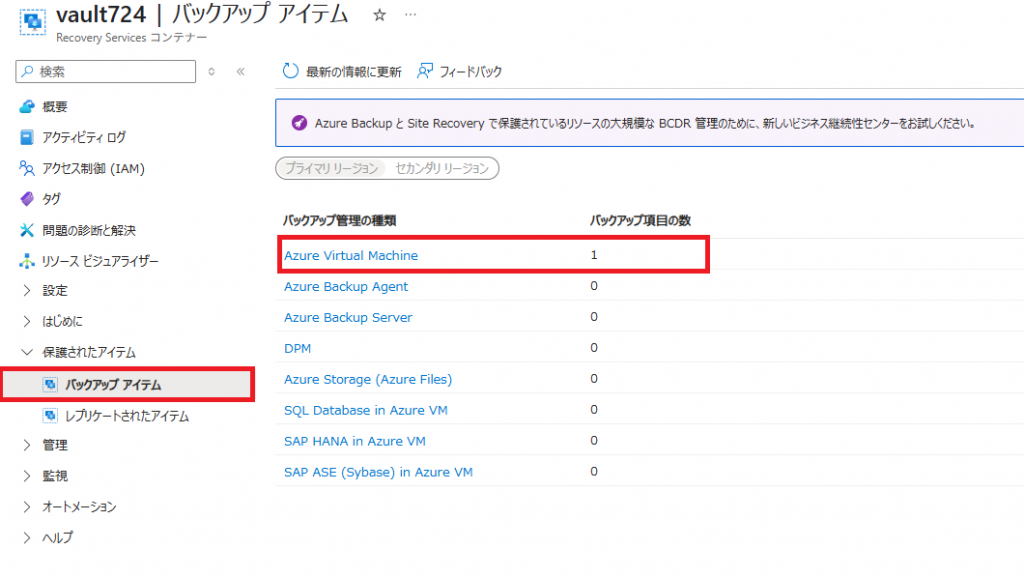1024x578 pixels.
Task: Open the more options ellipsis in the header
Action: 410,14
